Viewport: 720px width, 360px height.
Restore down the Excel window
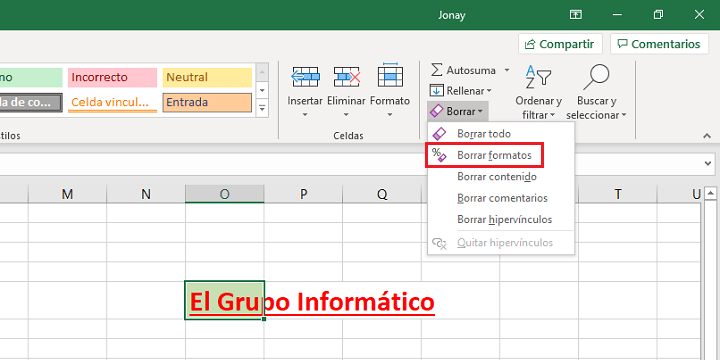point(658,15)
